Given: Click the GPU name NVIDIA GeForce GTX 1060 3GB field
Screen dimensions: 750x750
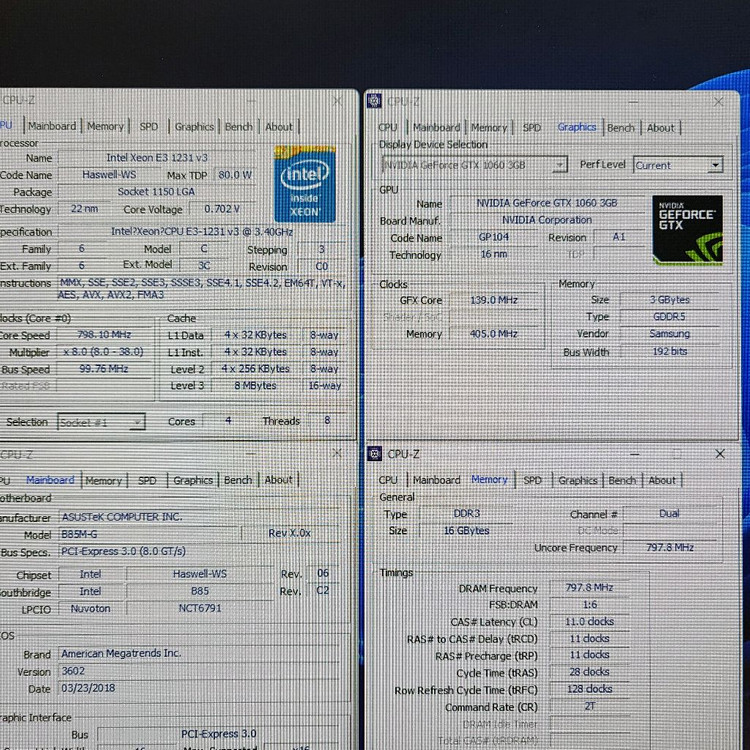Looking at the screenshot, I should [x=546, y=203].
